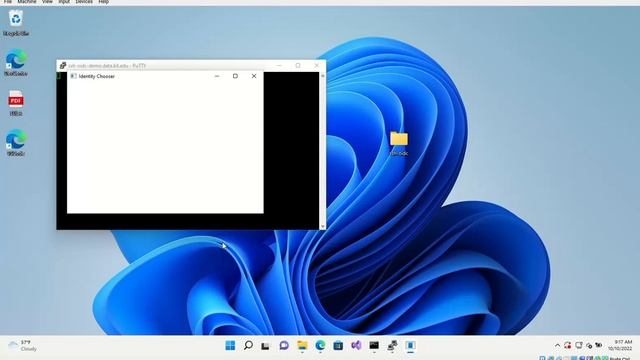The height and width of the screenshot is (360, 640).
Task: Open PuTTY title bar system icon
Action: click(62, 65)
